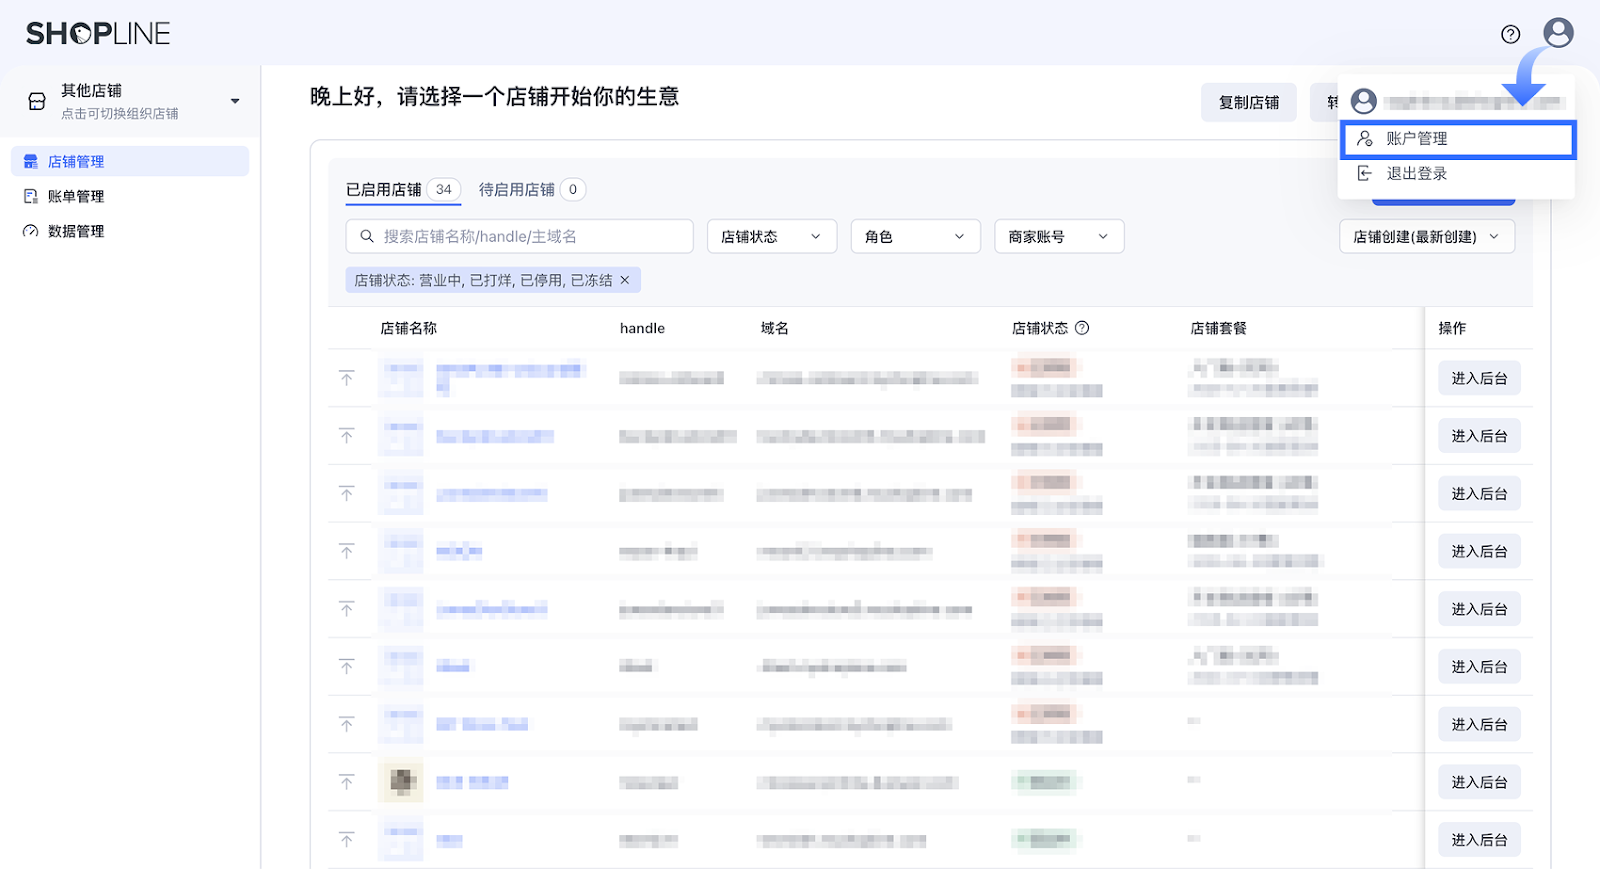Choose 退出登录 to log out

(x=1416, y=174)
